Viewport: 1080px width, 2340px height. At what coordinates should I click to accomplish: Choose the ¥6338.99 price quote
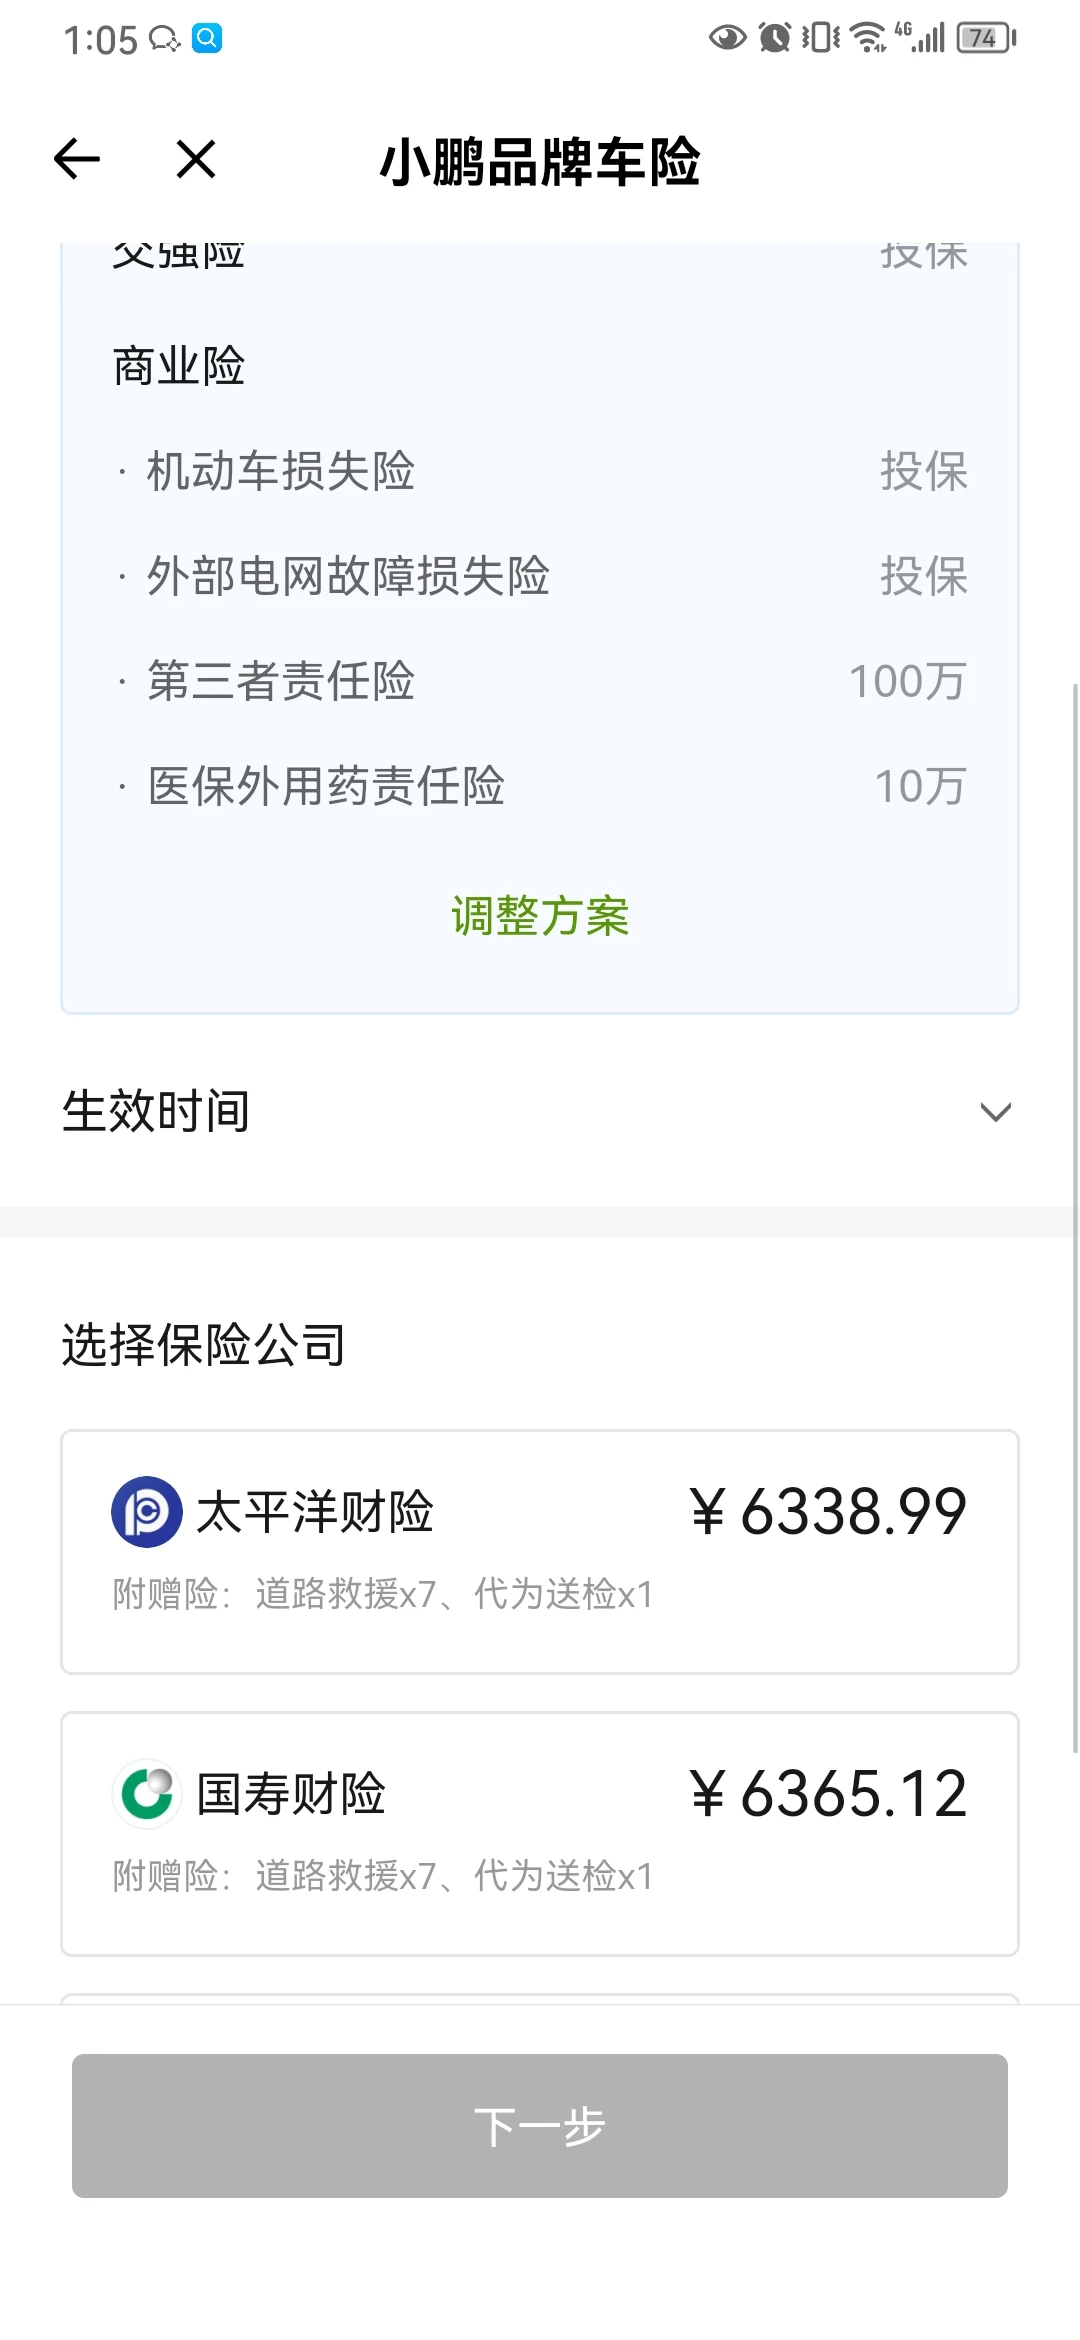coord(828,1511)
